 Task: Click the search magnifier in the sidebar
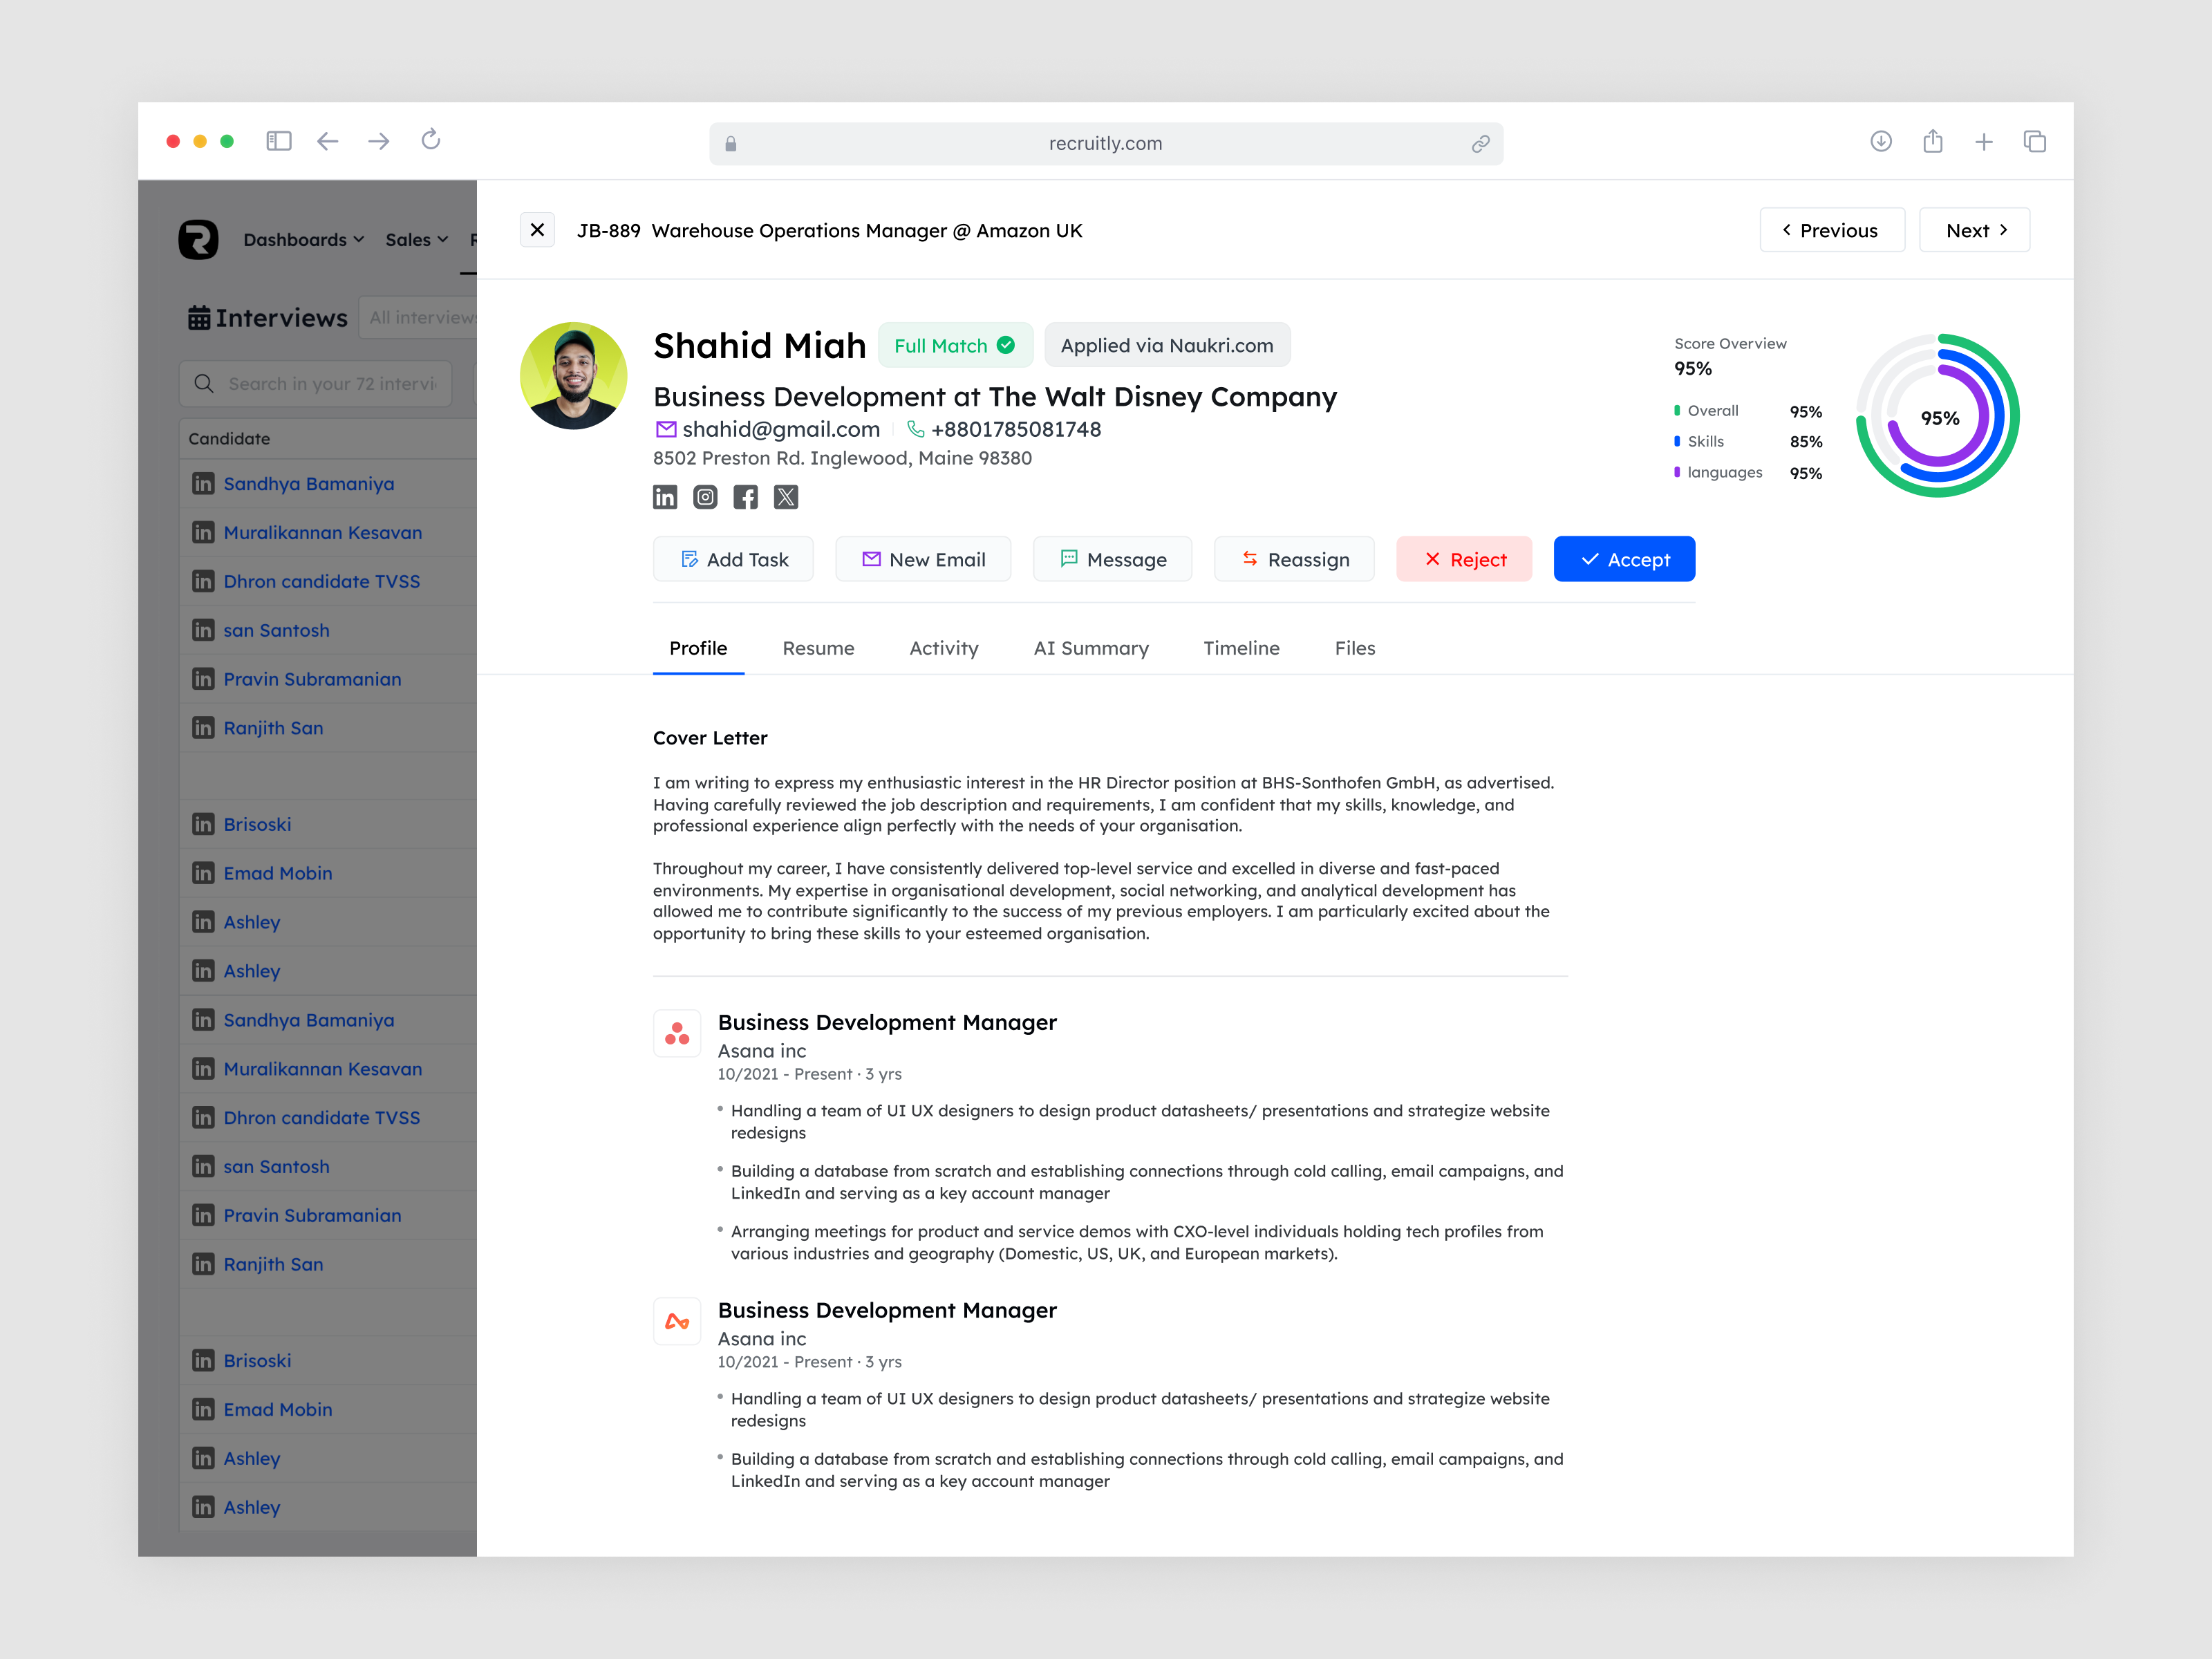(204, 383)
